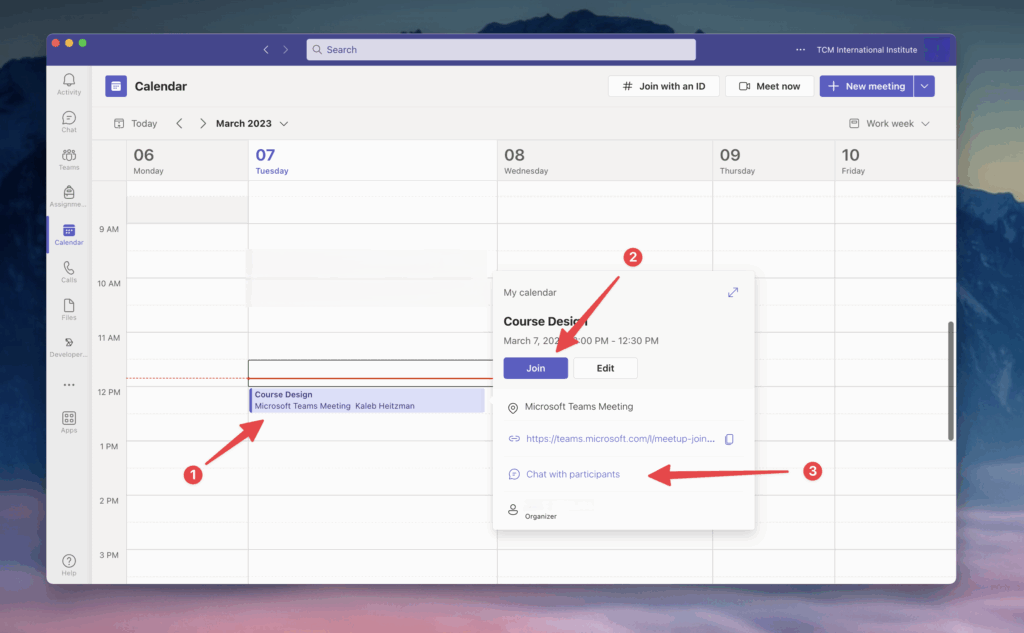Open Files from the left rail
1024x633 pixels.
pos(69,309)
